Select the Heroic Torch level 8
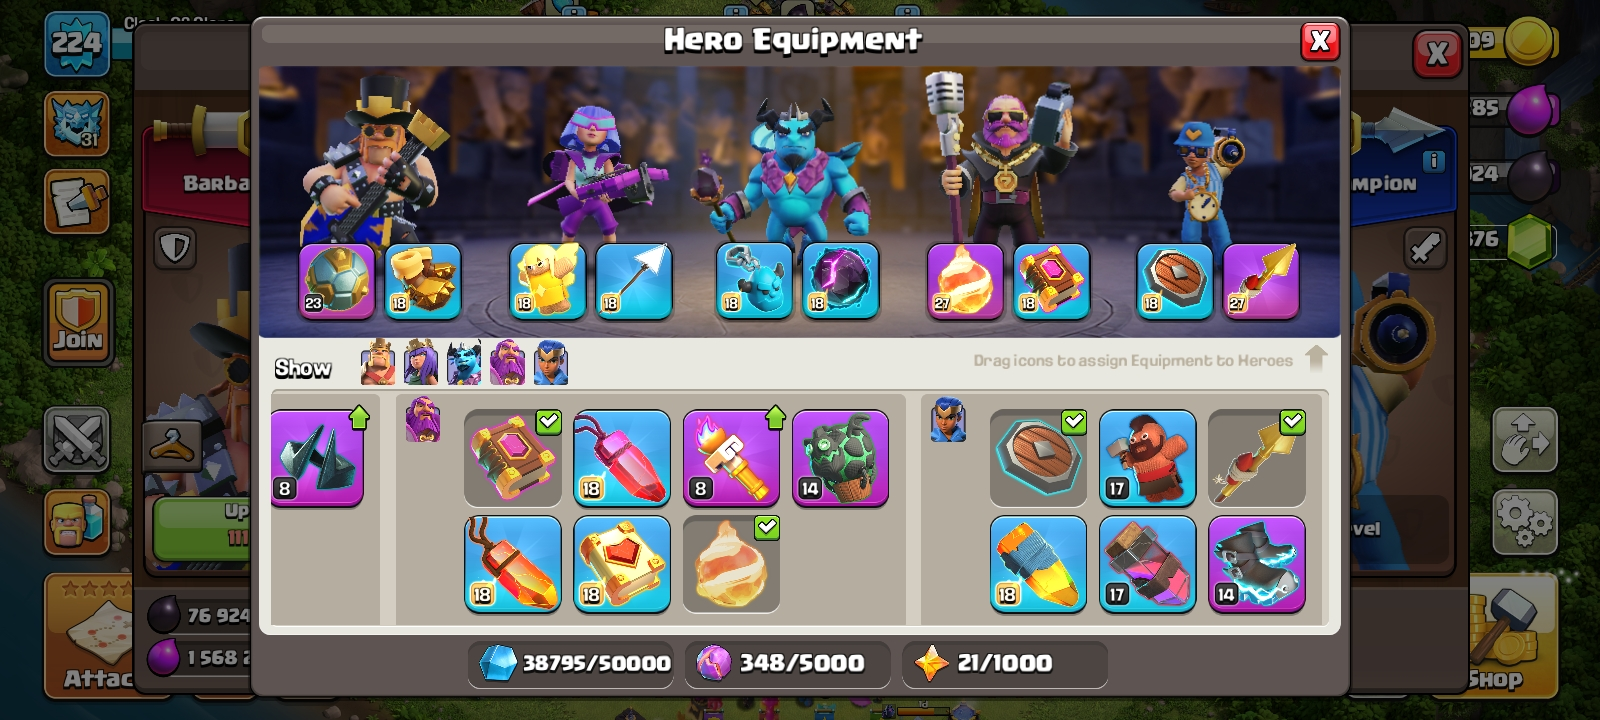1600x720 pixels. 731,457
